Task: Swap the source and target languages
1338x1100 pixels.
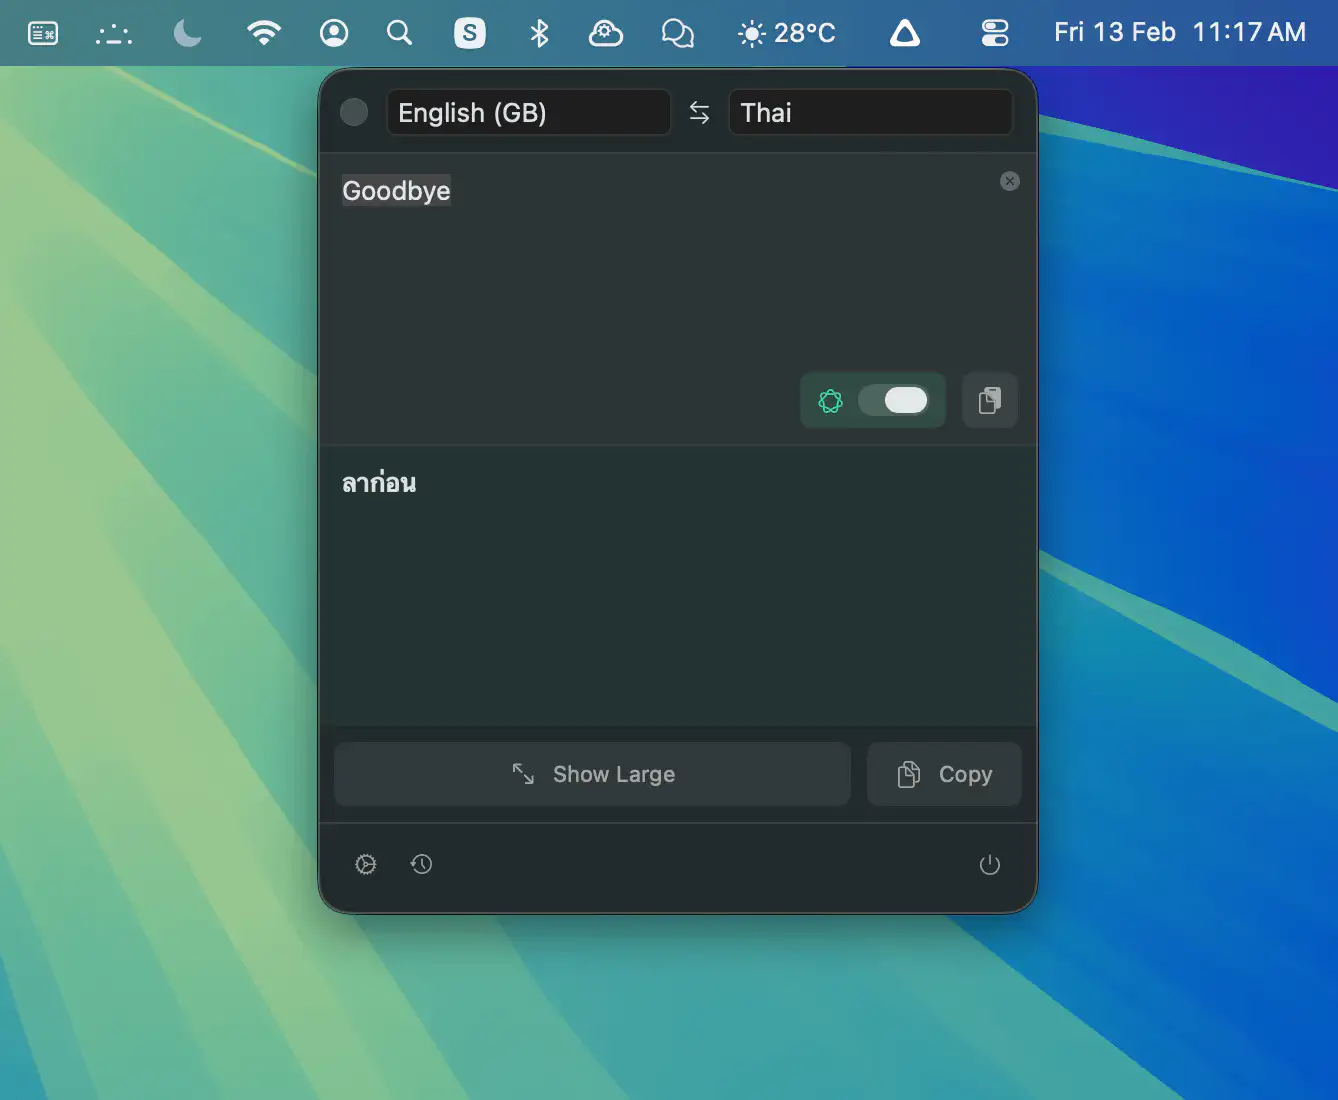Action: coord(699,113)
